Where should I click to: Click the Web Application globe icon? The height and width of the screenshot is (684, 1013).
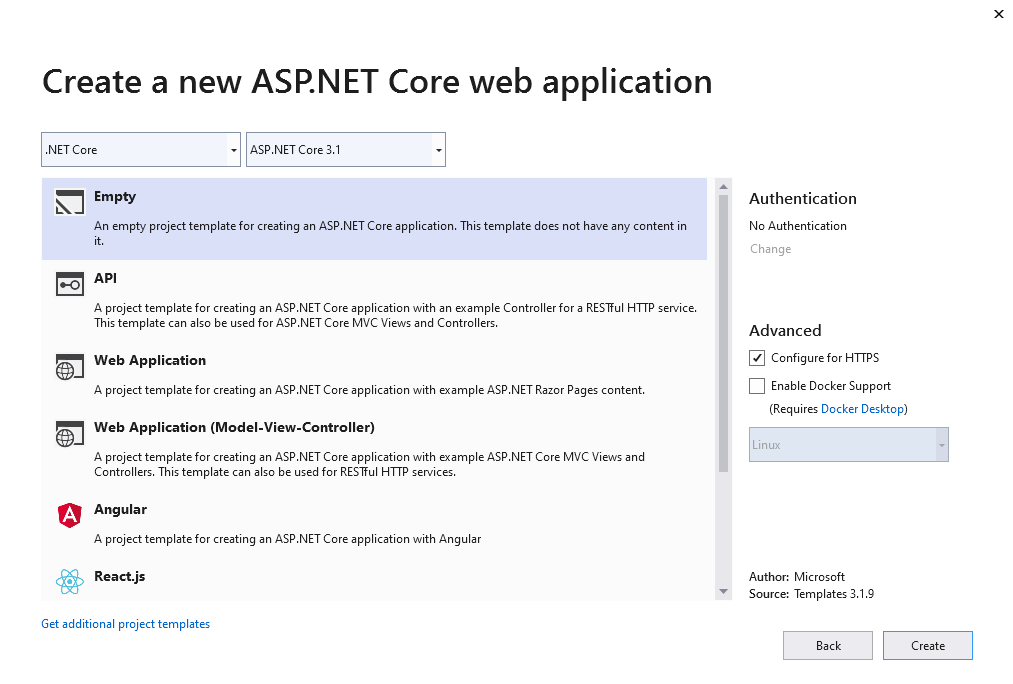click(69, 366)
